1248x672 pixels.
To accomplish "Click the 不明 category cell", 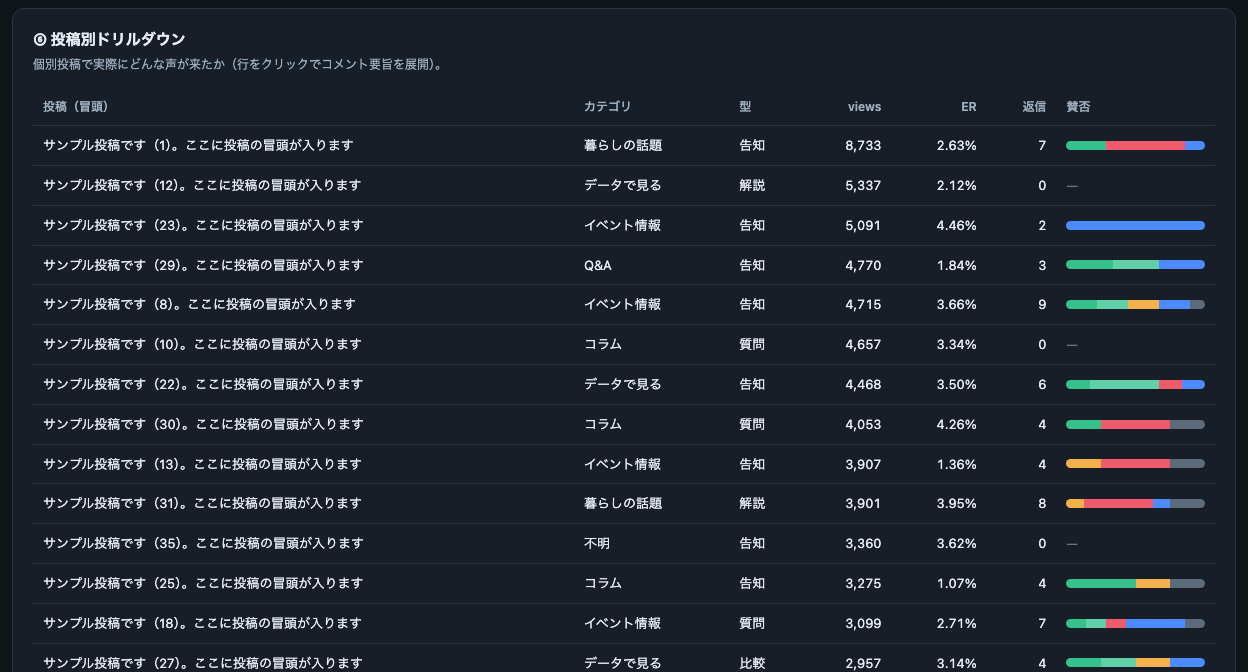I will (597, 544).
